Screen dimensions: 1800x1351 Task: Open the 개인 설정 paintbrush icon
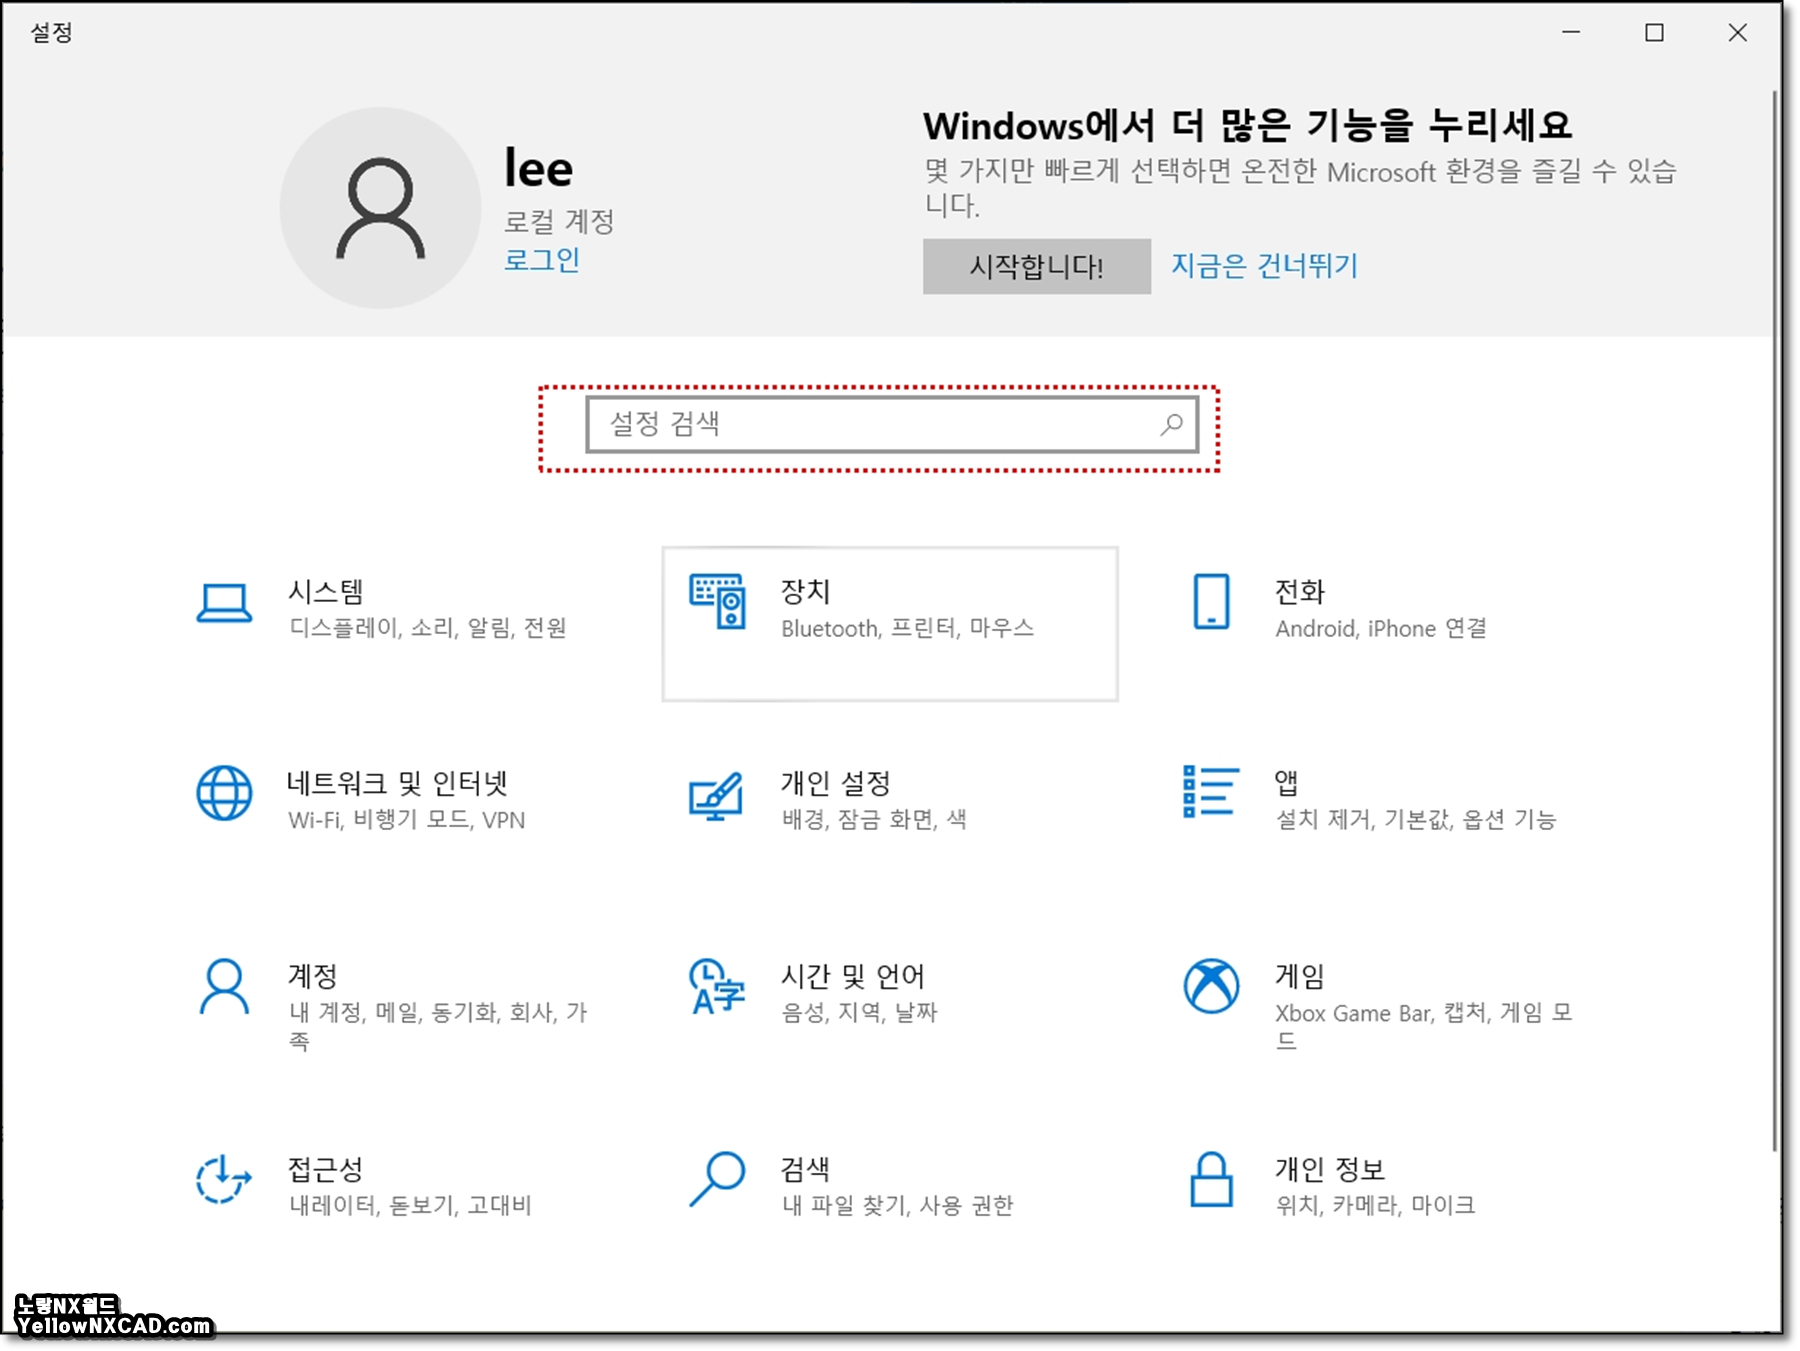716,796
